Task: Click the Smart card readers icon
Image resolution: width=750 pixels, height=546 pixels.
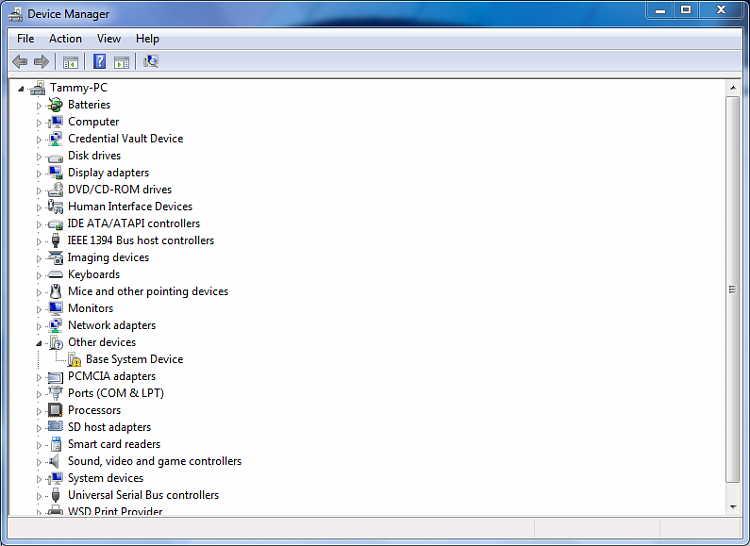Action: click(56, 444)
